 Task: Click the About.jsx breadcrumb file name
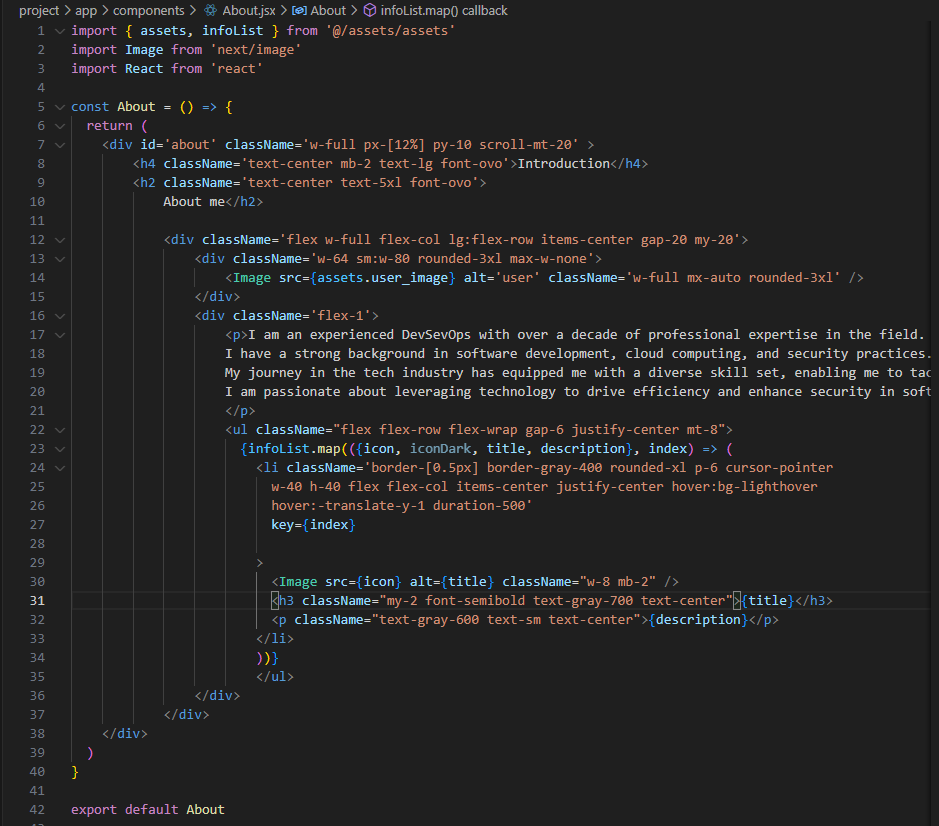[249, 11]
